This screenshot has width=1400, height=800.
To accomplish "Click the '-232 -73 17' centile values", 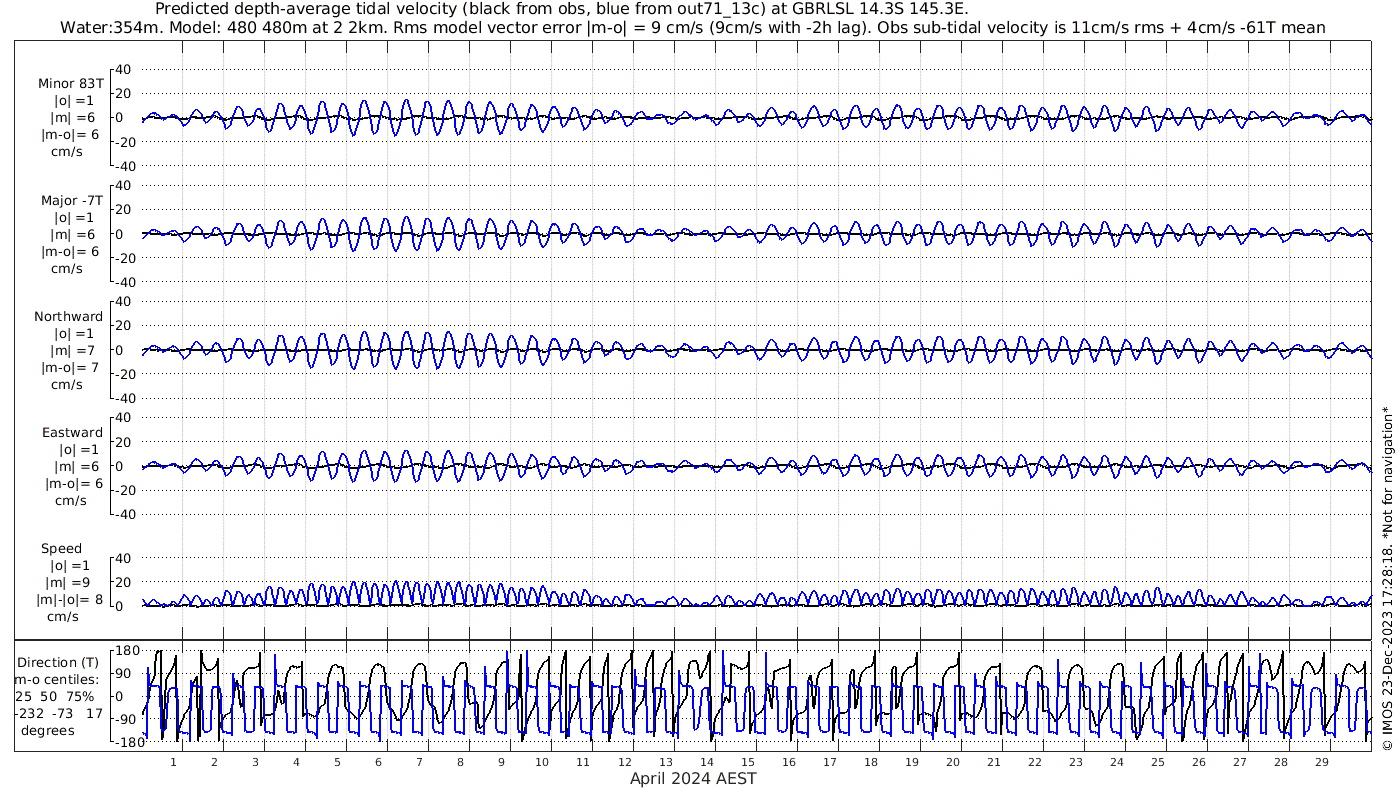I will click(59, 714).
